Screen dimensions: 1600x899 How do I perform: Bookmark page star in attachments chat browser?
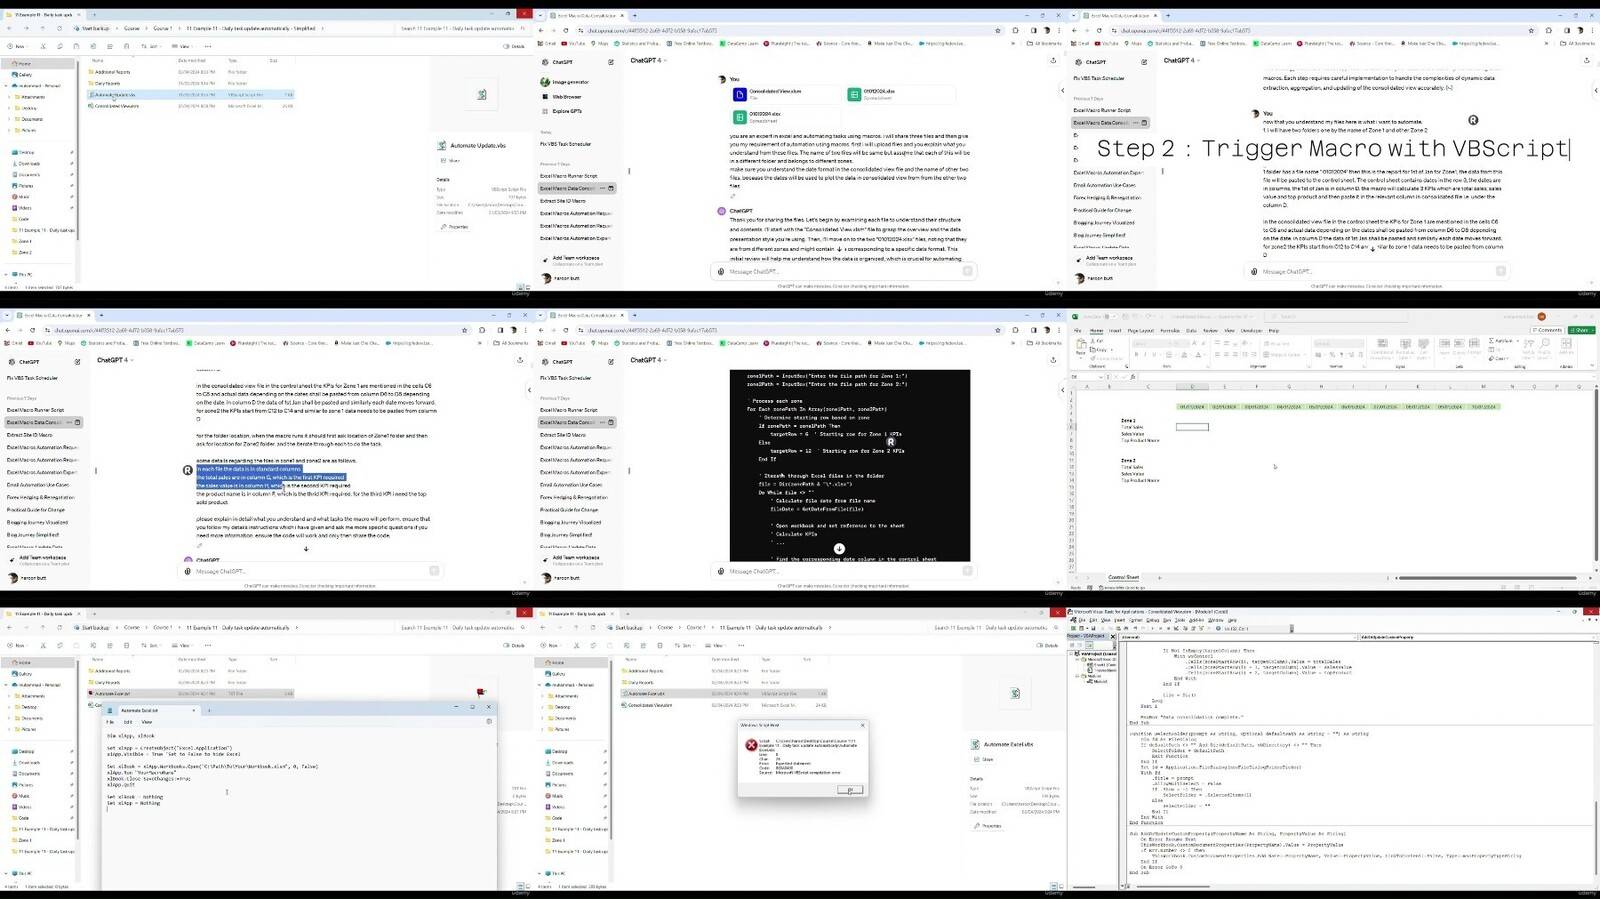999,31
